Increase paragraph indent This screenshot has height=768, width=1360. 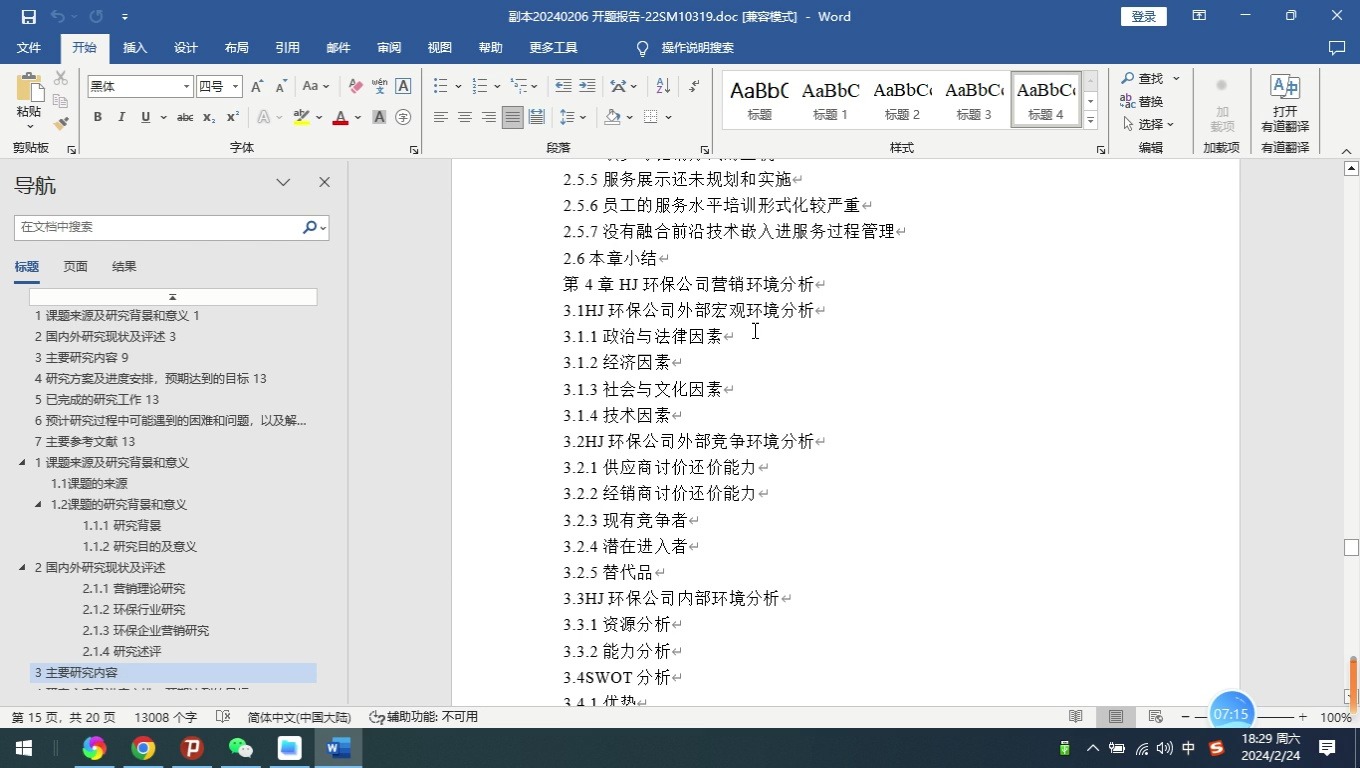point(587,86)
